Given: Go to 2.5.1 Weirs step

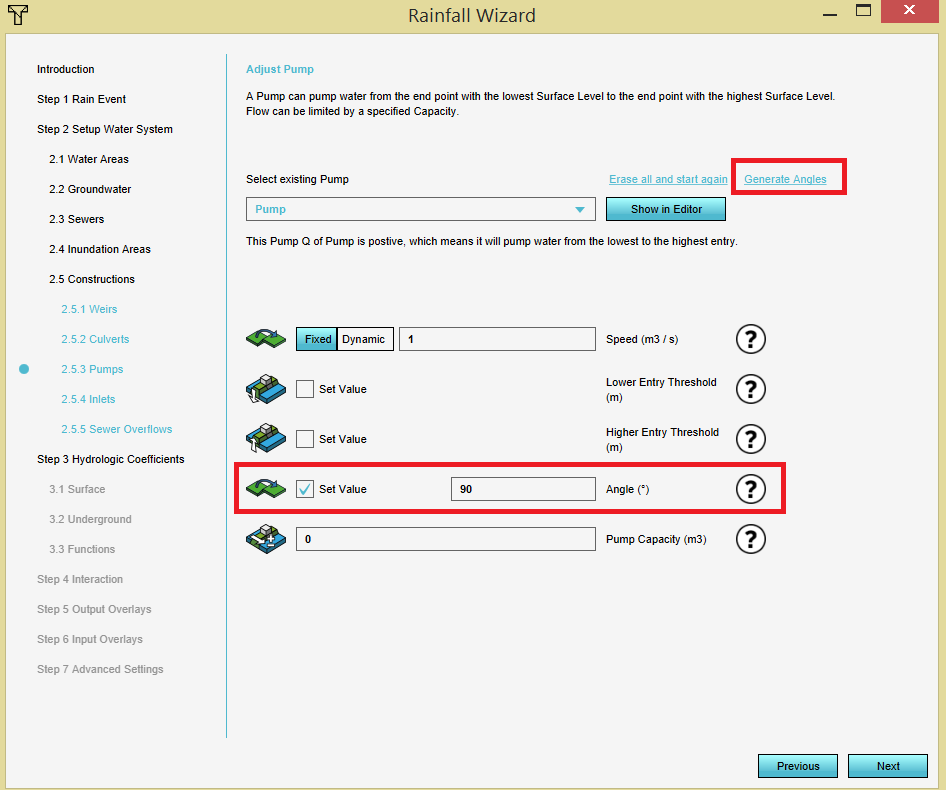Looking at the screenshot, I should tap(89, 309).
